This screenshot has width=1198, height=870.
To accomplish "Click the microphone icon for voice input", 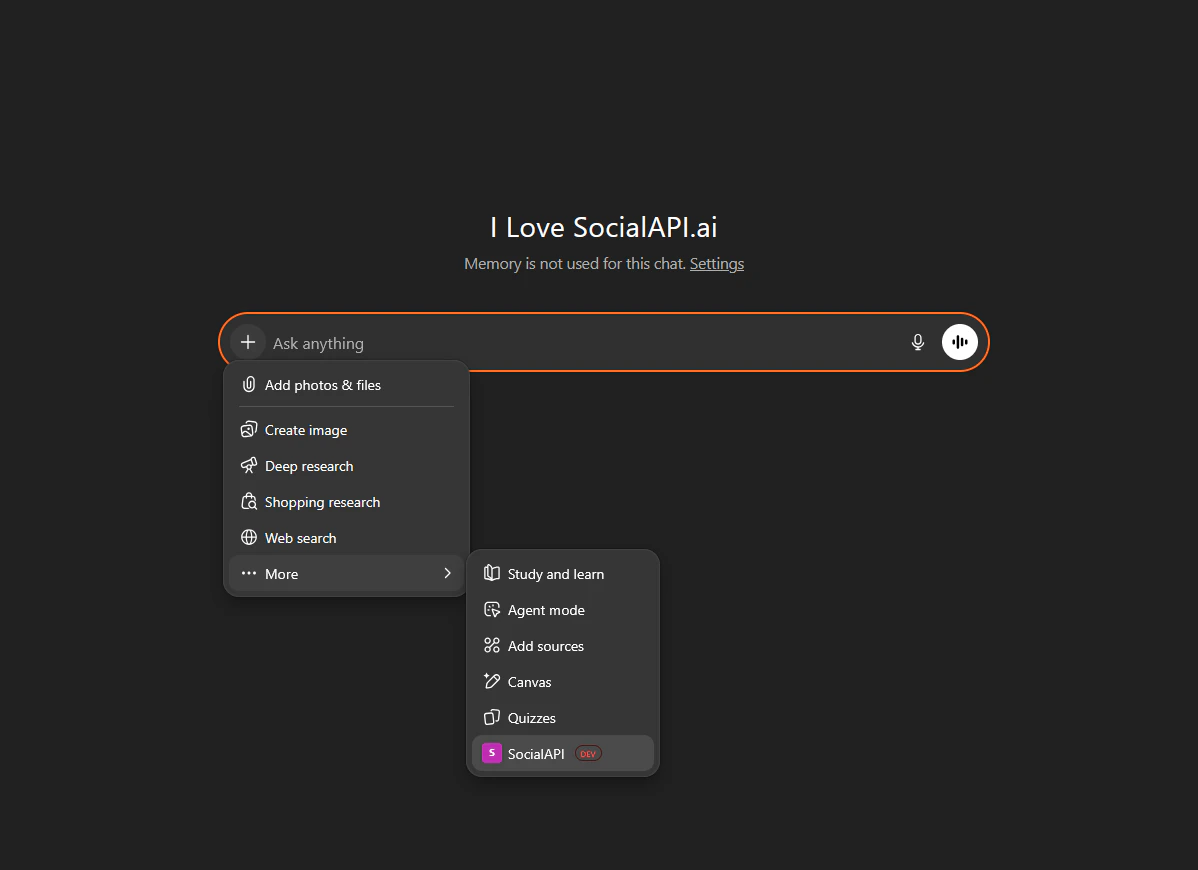I will [x=917, y=341].
